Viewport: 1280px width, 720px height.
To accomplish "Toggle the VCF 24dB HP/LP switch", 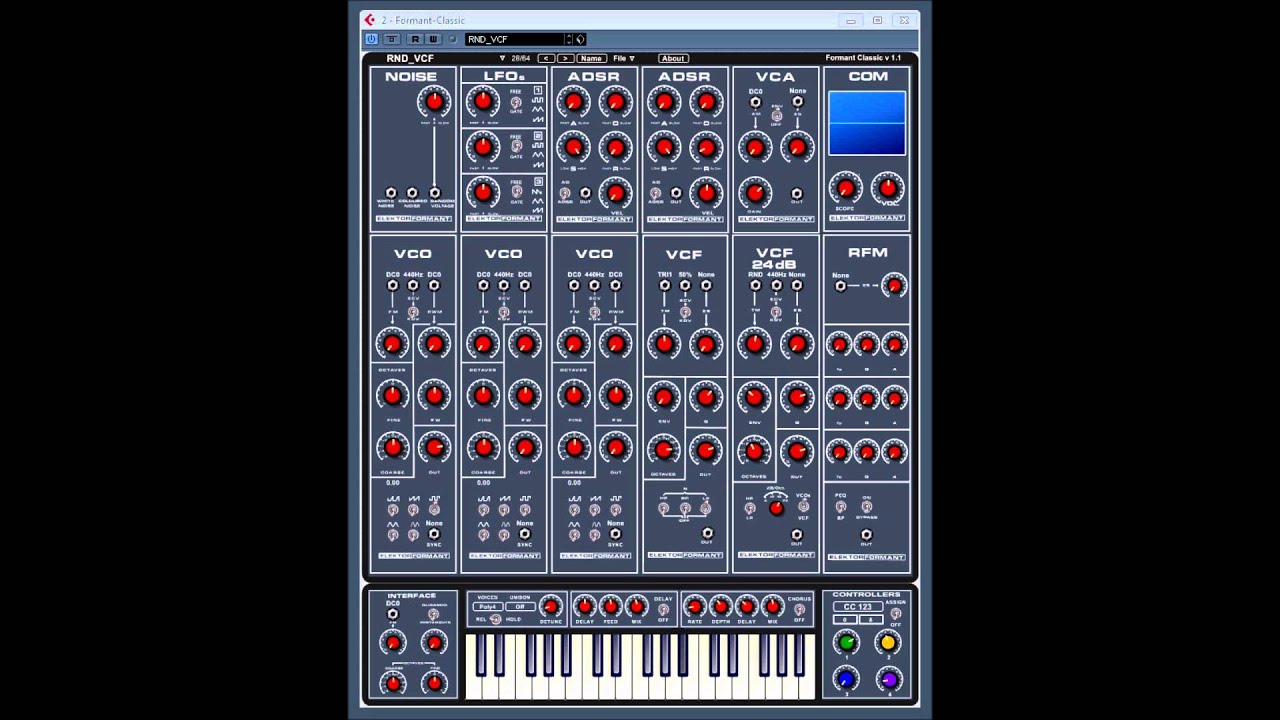I will click(750, 508).
